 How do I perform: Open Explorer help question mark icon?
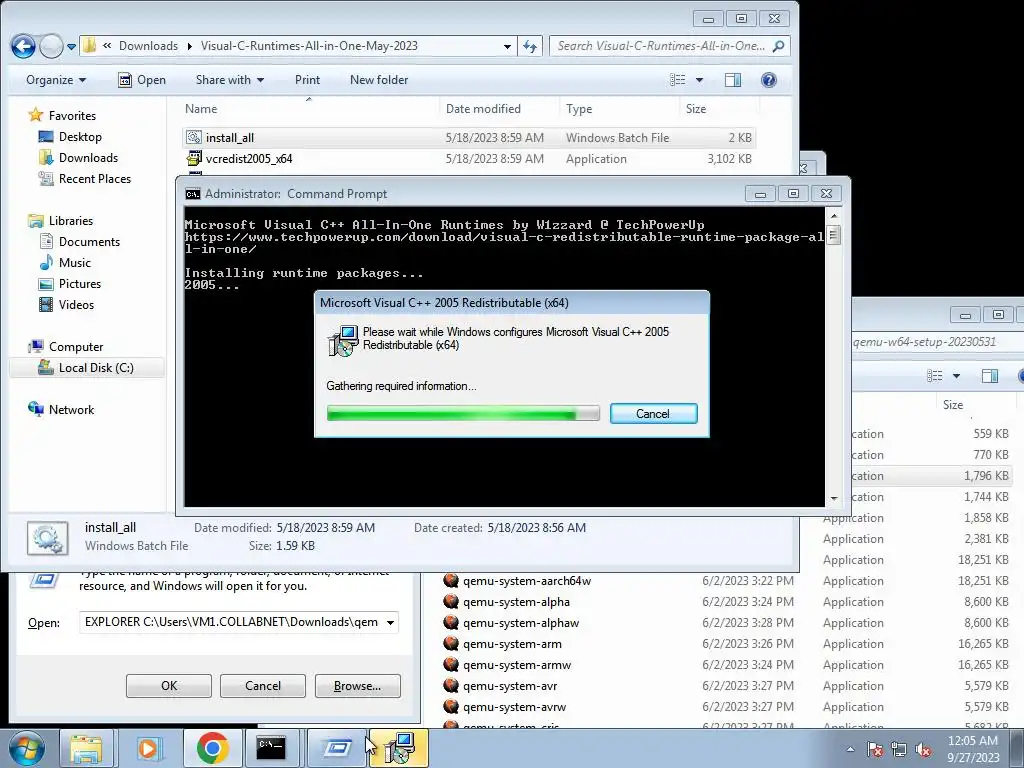click(769, 80)
